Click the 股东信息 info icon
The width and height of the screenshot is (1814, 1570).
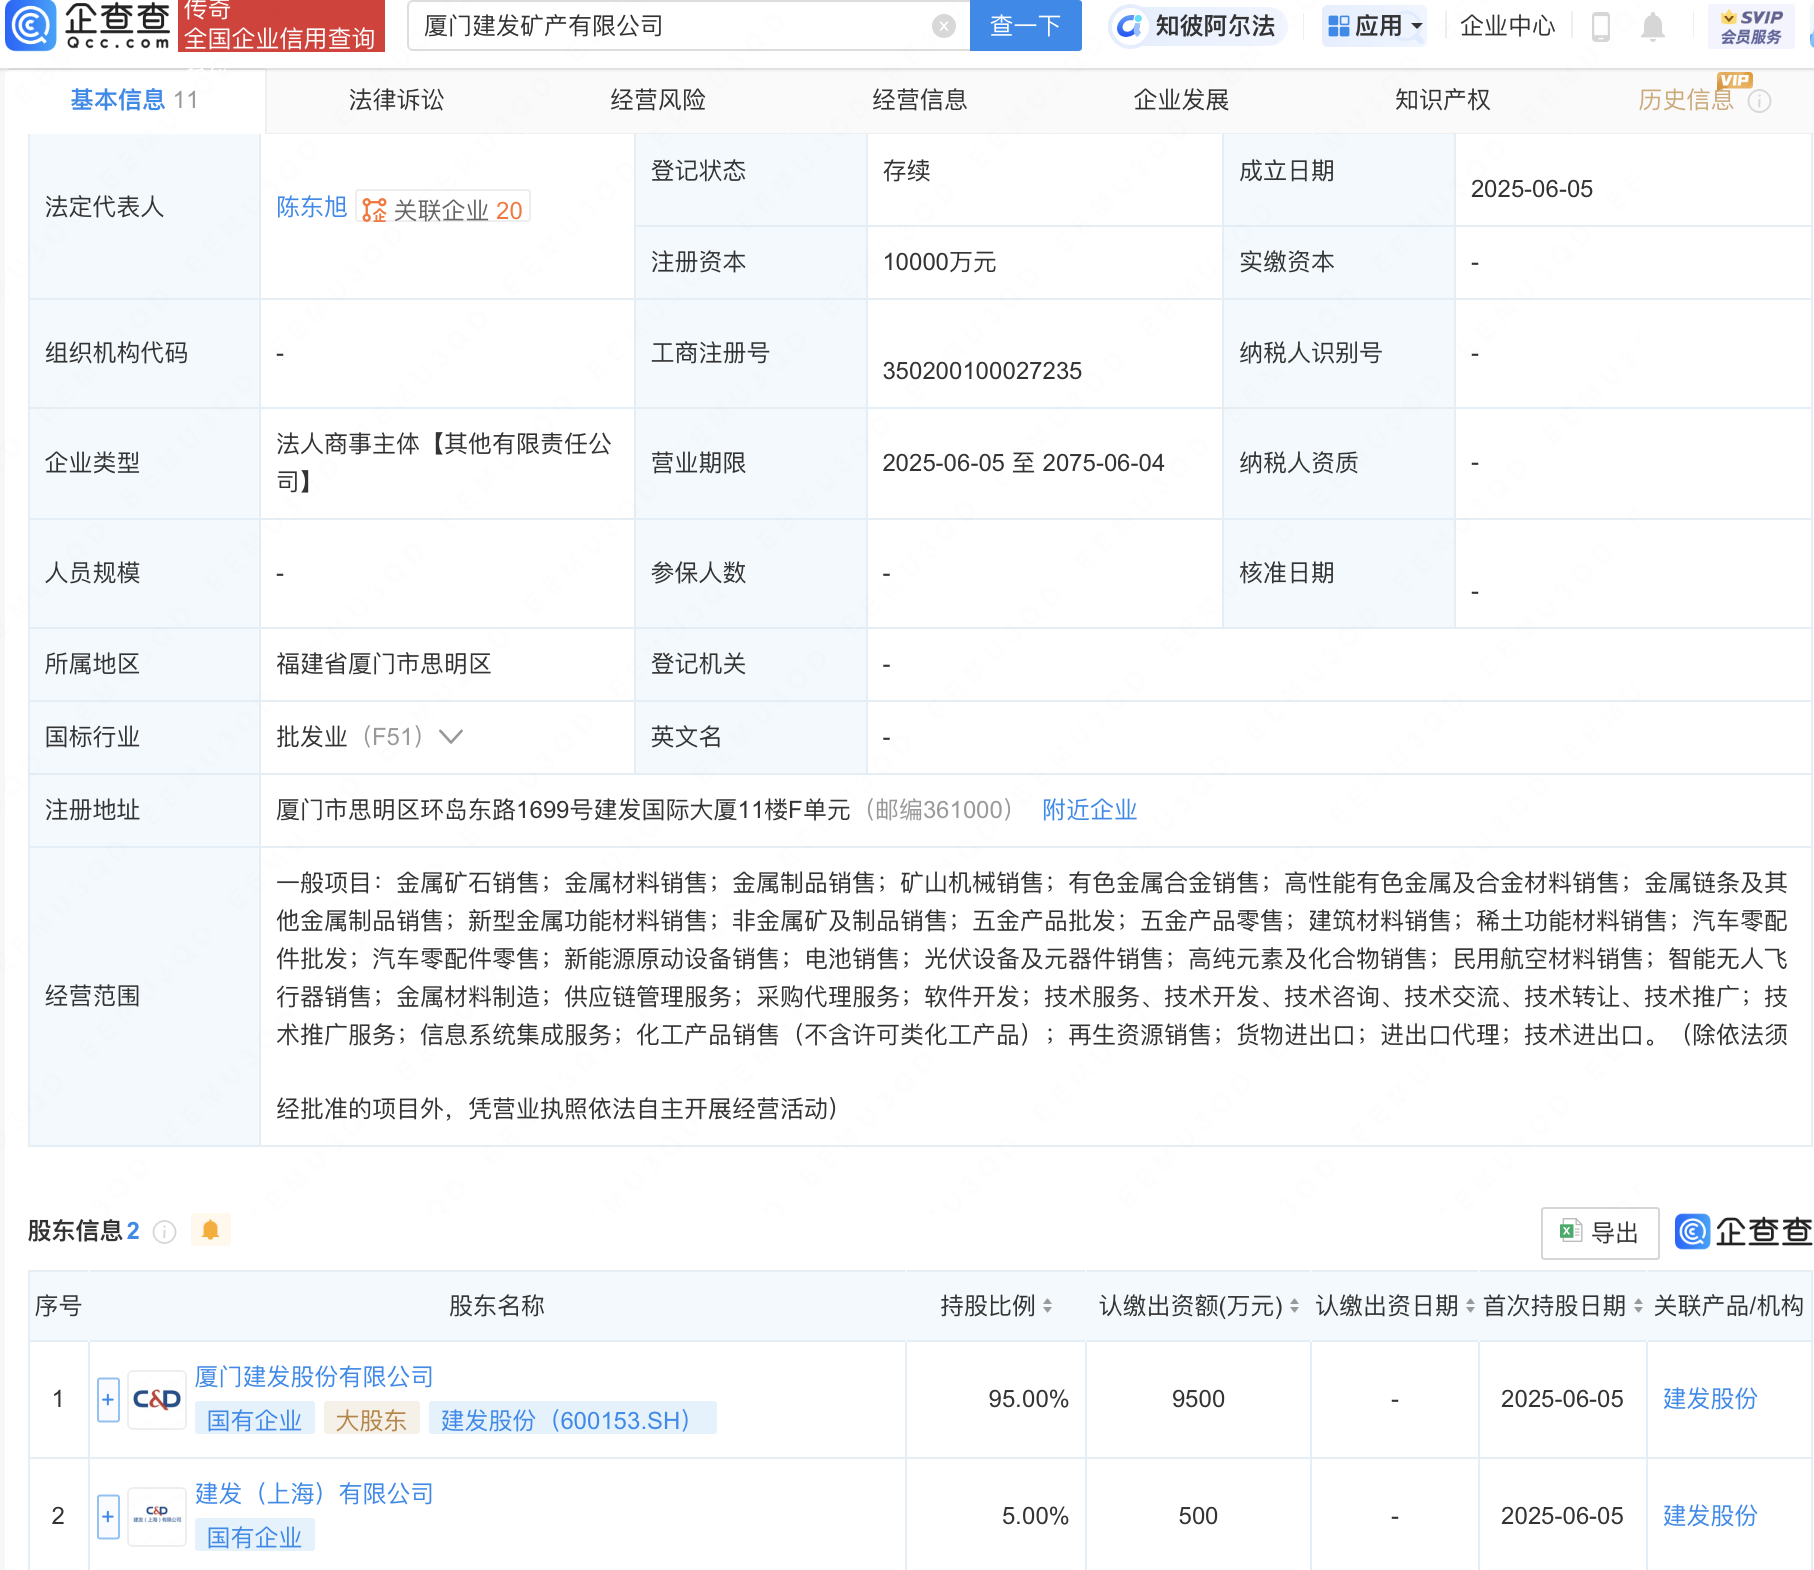point(165,1232)
